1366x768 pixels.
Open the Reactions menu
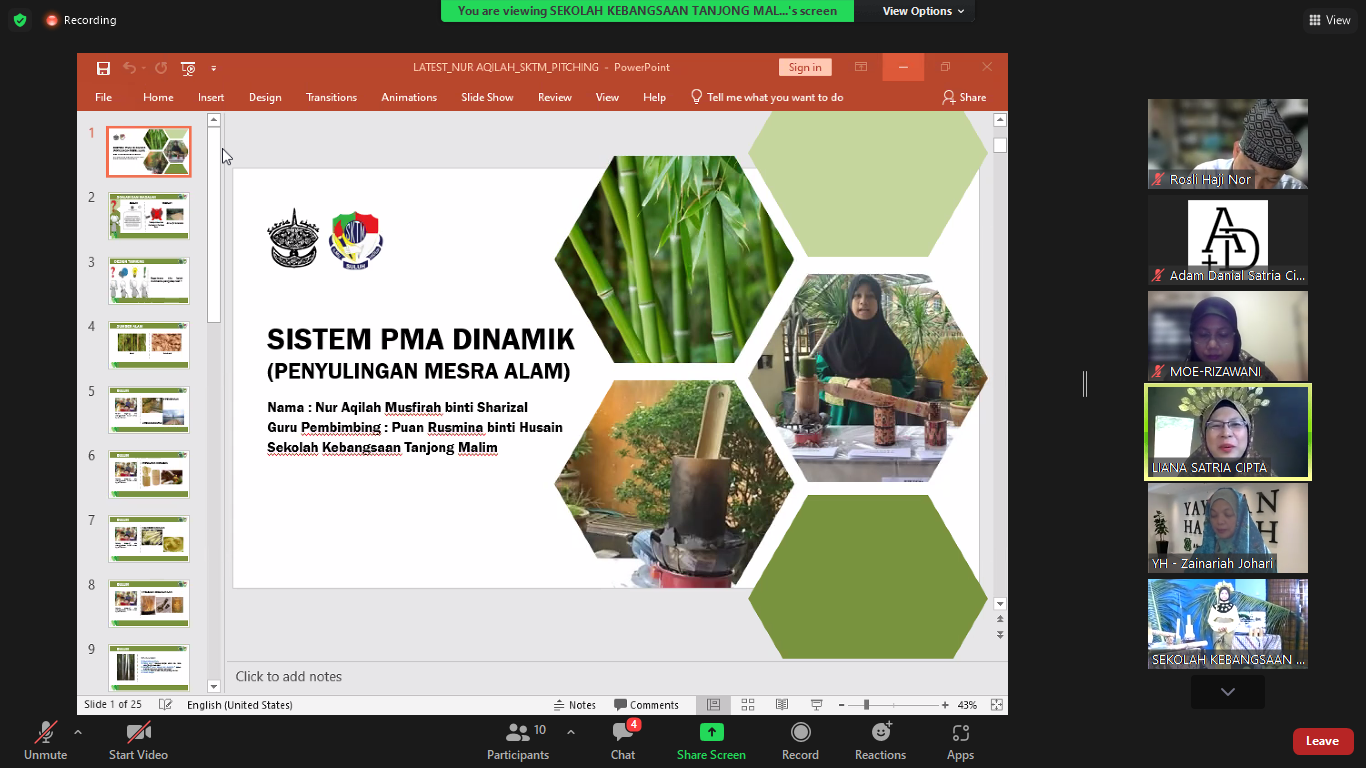[880, 741]
